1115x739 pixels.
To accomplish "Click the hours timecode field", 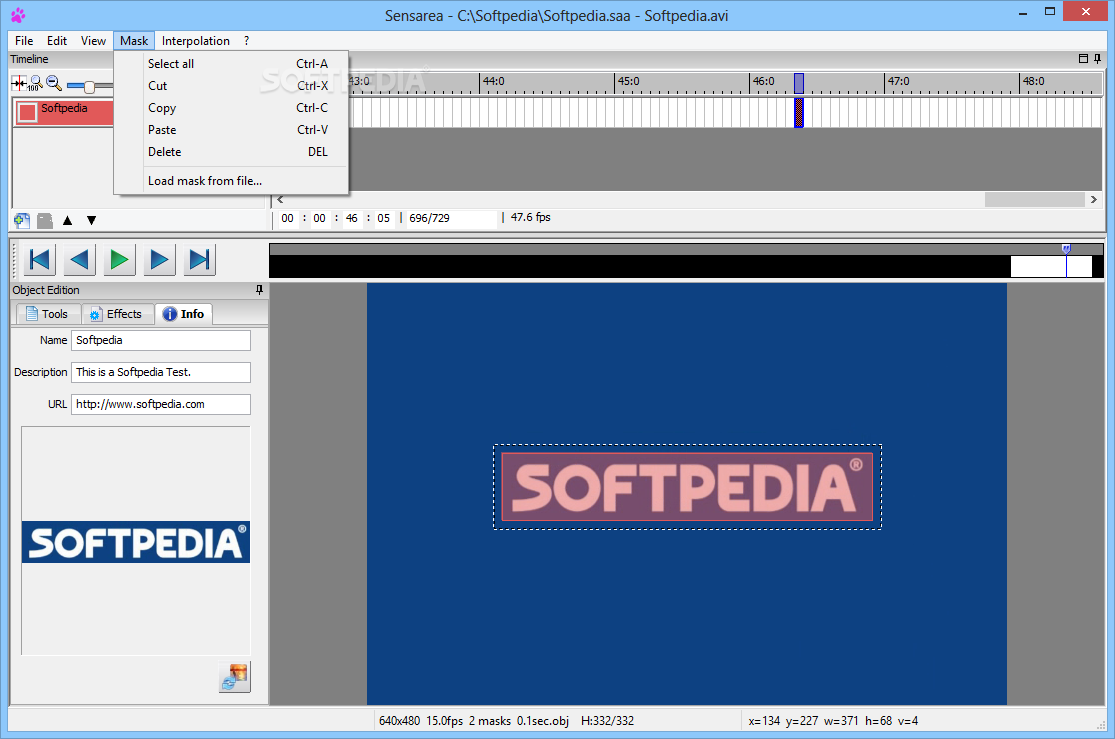I will [x=287, y=218].
